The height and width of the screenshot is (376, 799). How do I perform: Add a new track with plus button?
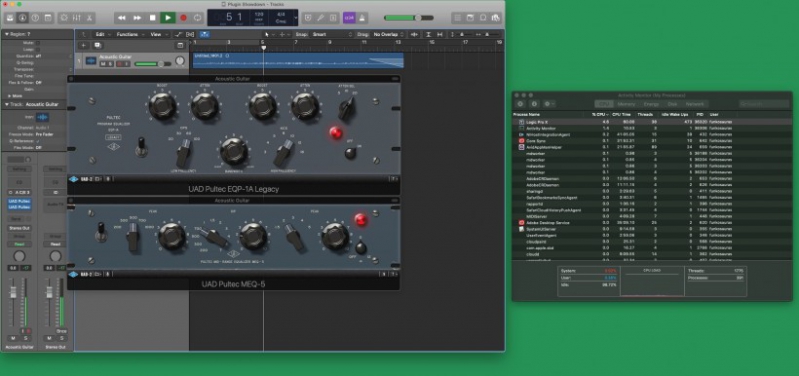[84, 45]
